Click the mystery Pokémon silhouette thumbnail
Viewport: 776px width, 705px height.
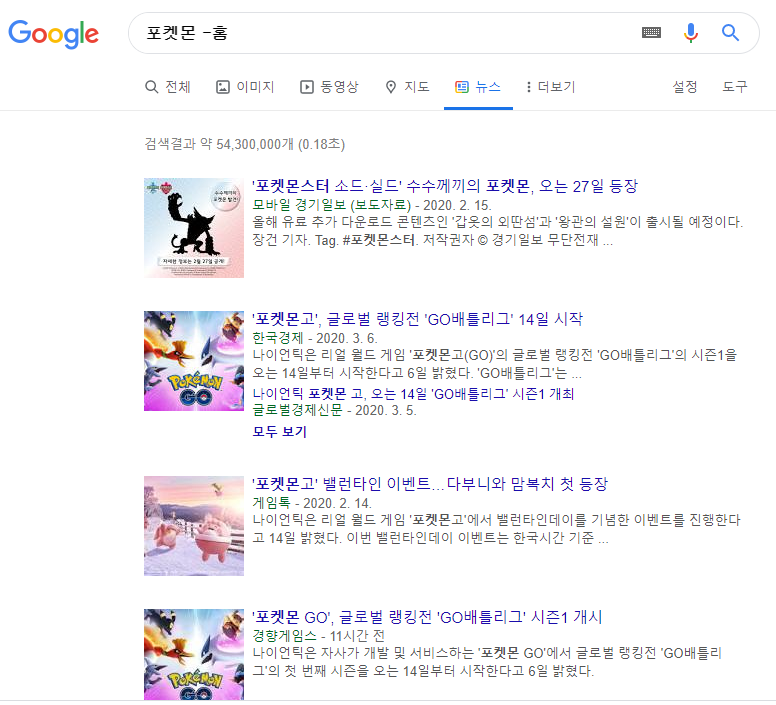point(194,228)
